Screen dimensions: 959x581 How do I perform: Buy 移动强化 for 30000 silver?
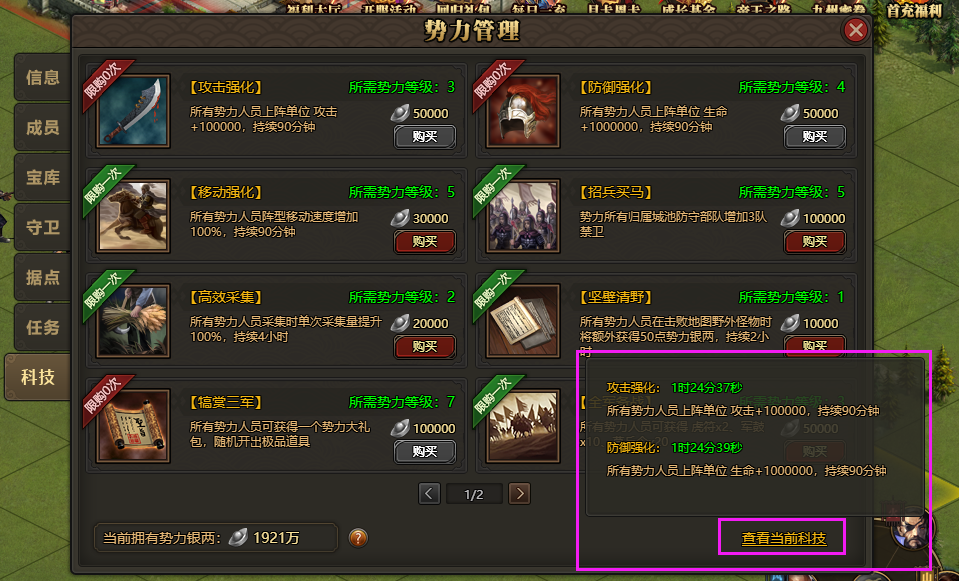[424, 242]
